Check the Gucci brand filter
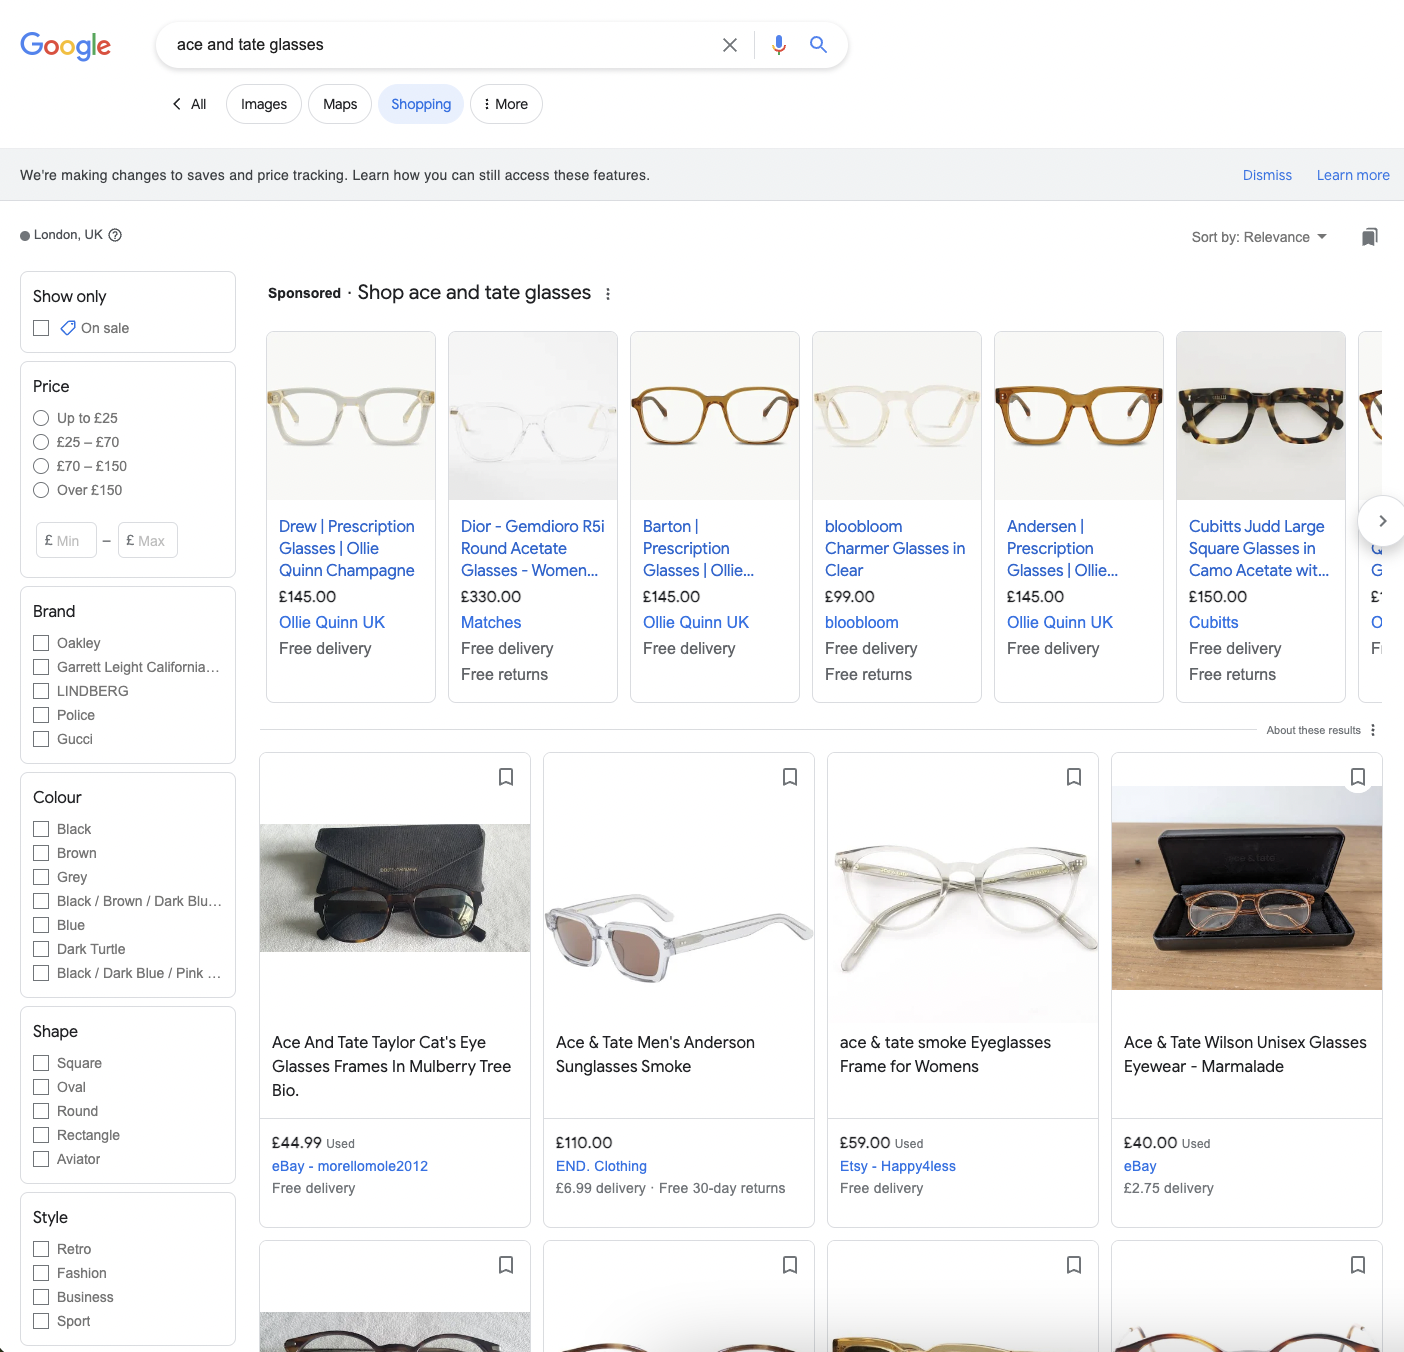 41,739
